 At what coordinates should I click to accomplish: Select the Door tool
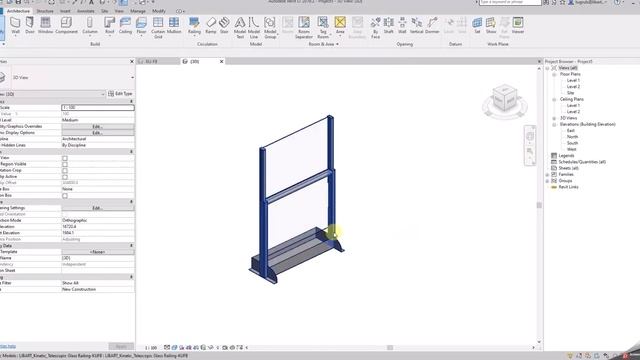[x=30, y=25]
